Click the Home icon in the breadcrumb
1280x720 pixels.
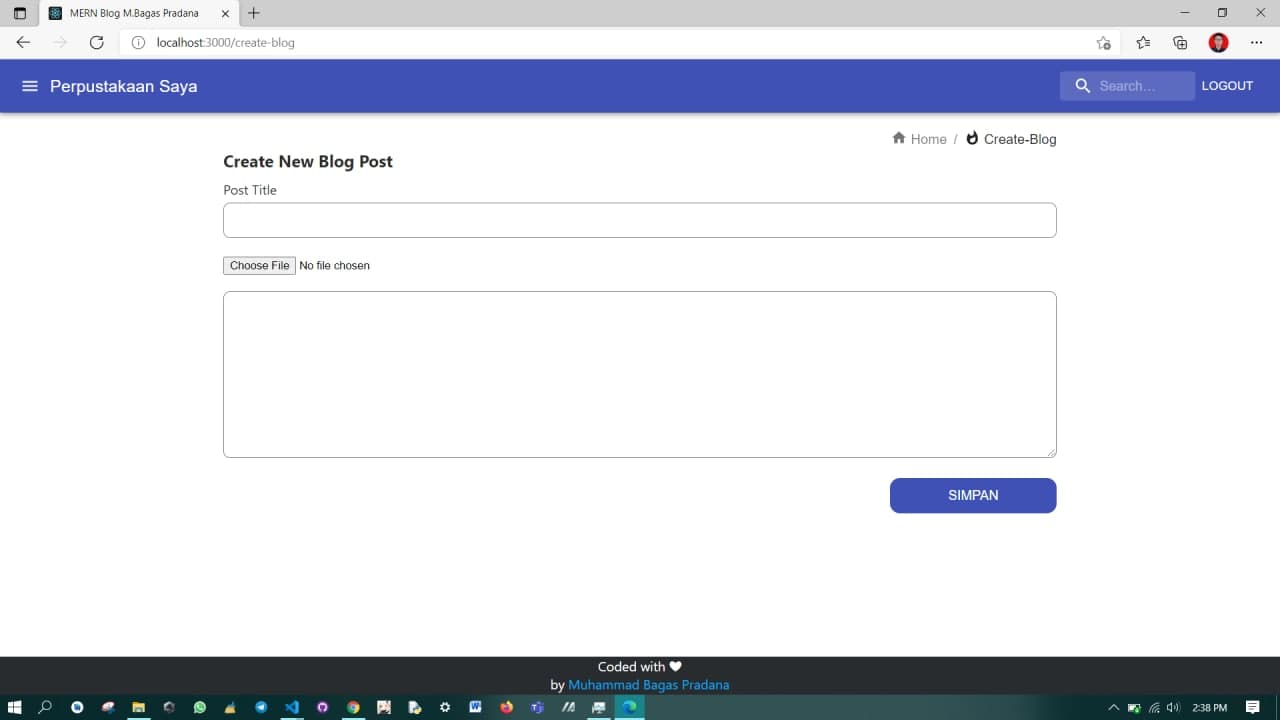pos(899,138)
